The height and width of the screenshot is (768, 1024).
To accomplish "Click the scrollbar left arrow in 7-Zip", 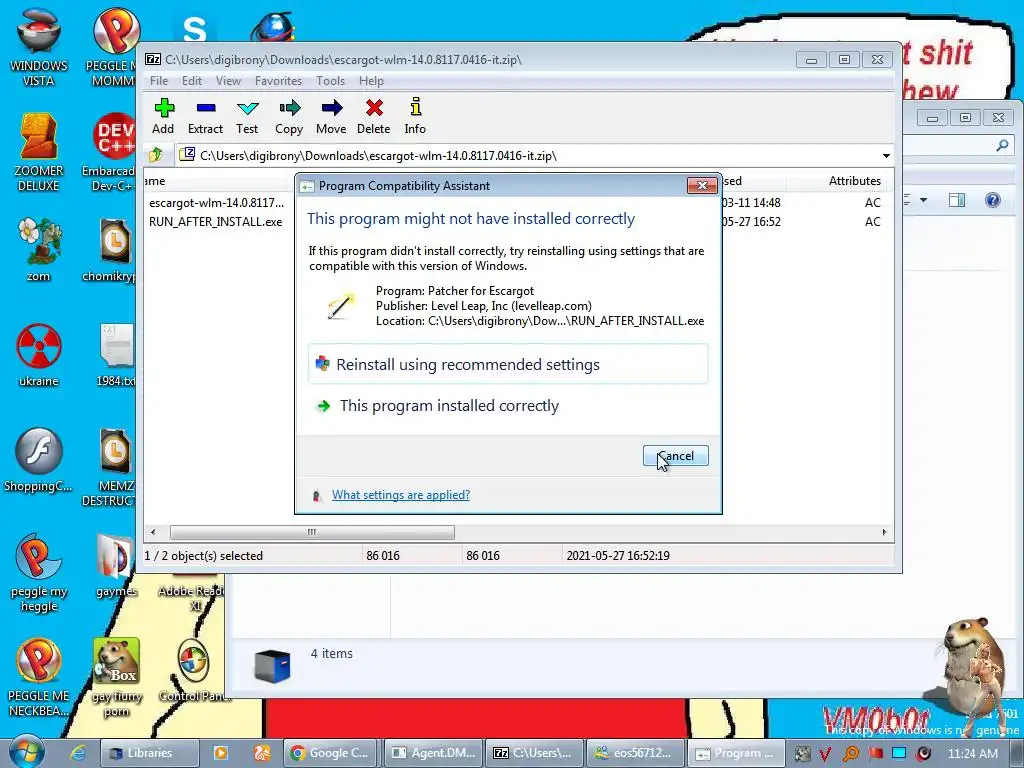I will click(x=153, y=532).
